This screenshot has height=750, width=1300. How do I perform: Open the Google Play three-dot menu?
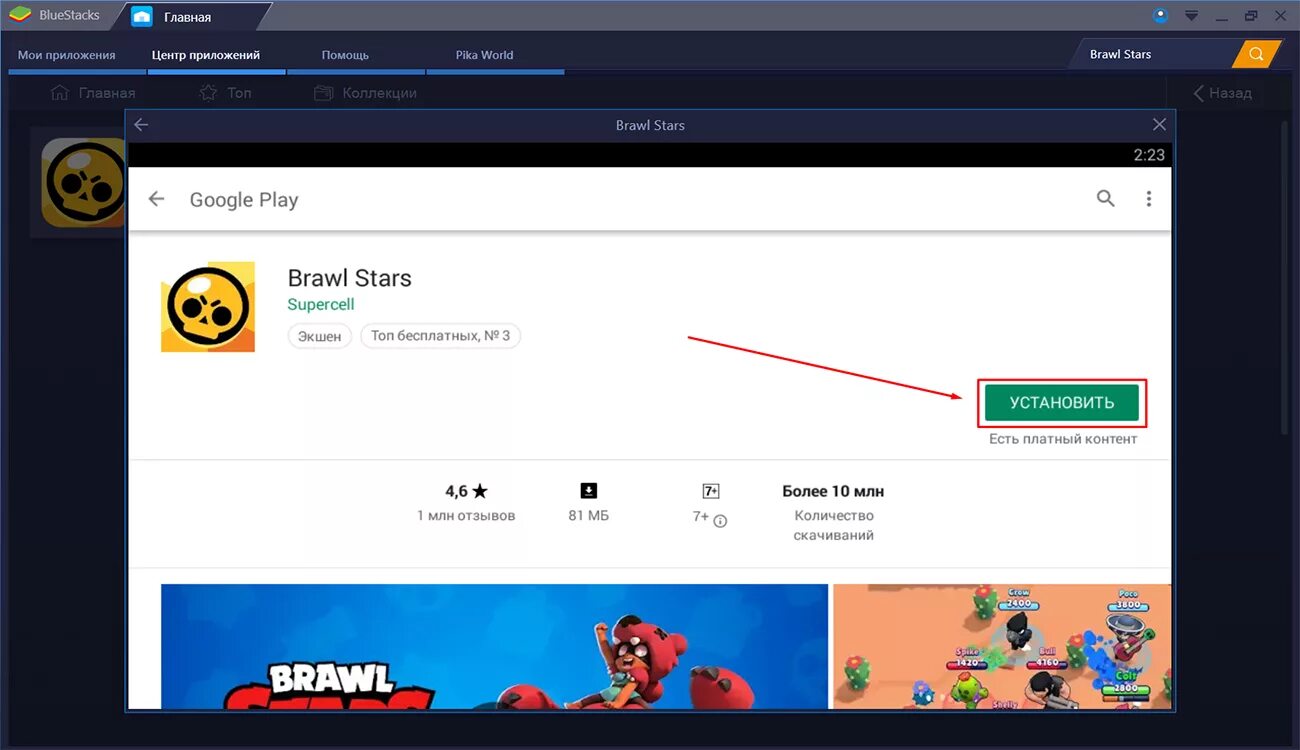click(1149, 199)
